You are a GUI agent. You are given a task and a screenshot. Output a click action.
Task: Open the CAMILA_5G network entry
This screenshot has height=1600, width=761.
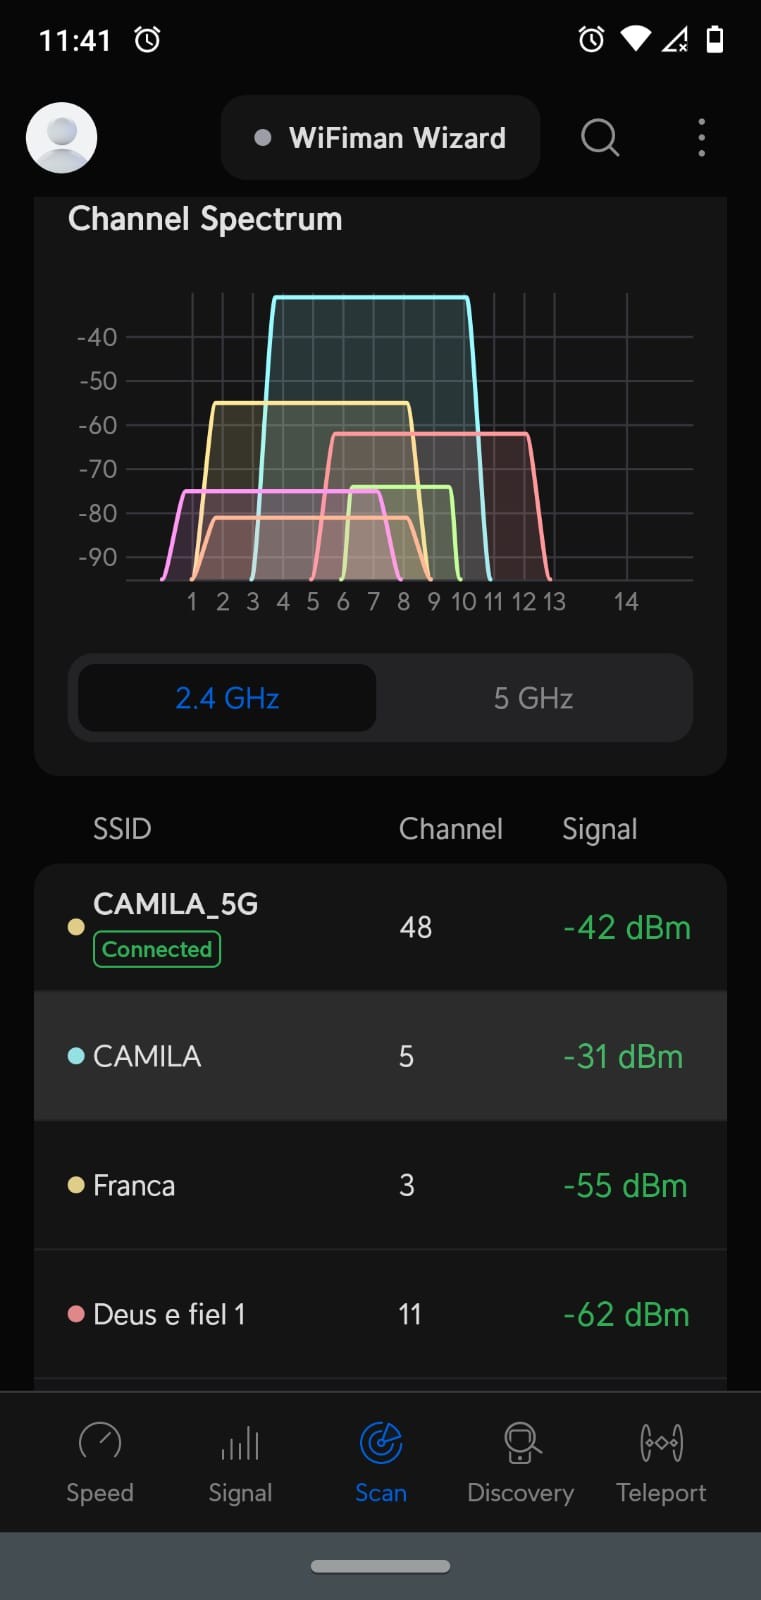[x=380, y=927]
